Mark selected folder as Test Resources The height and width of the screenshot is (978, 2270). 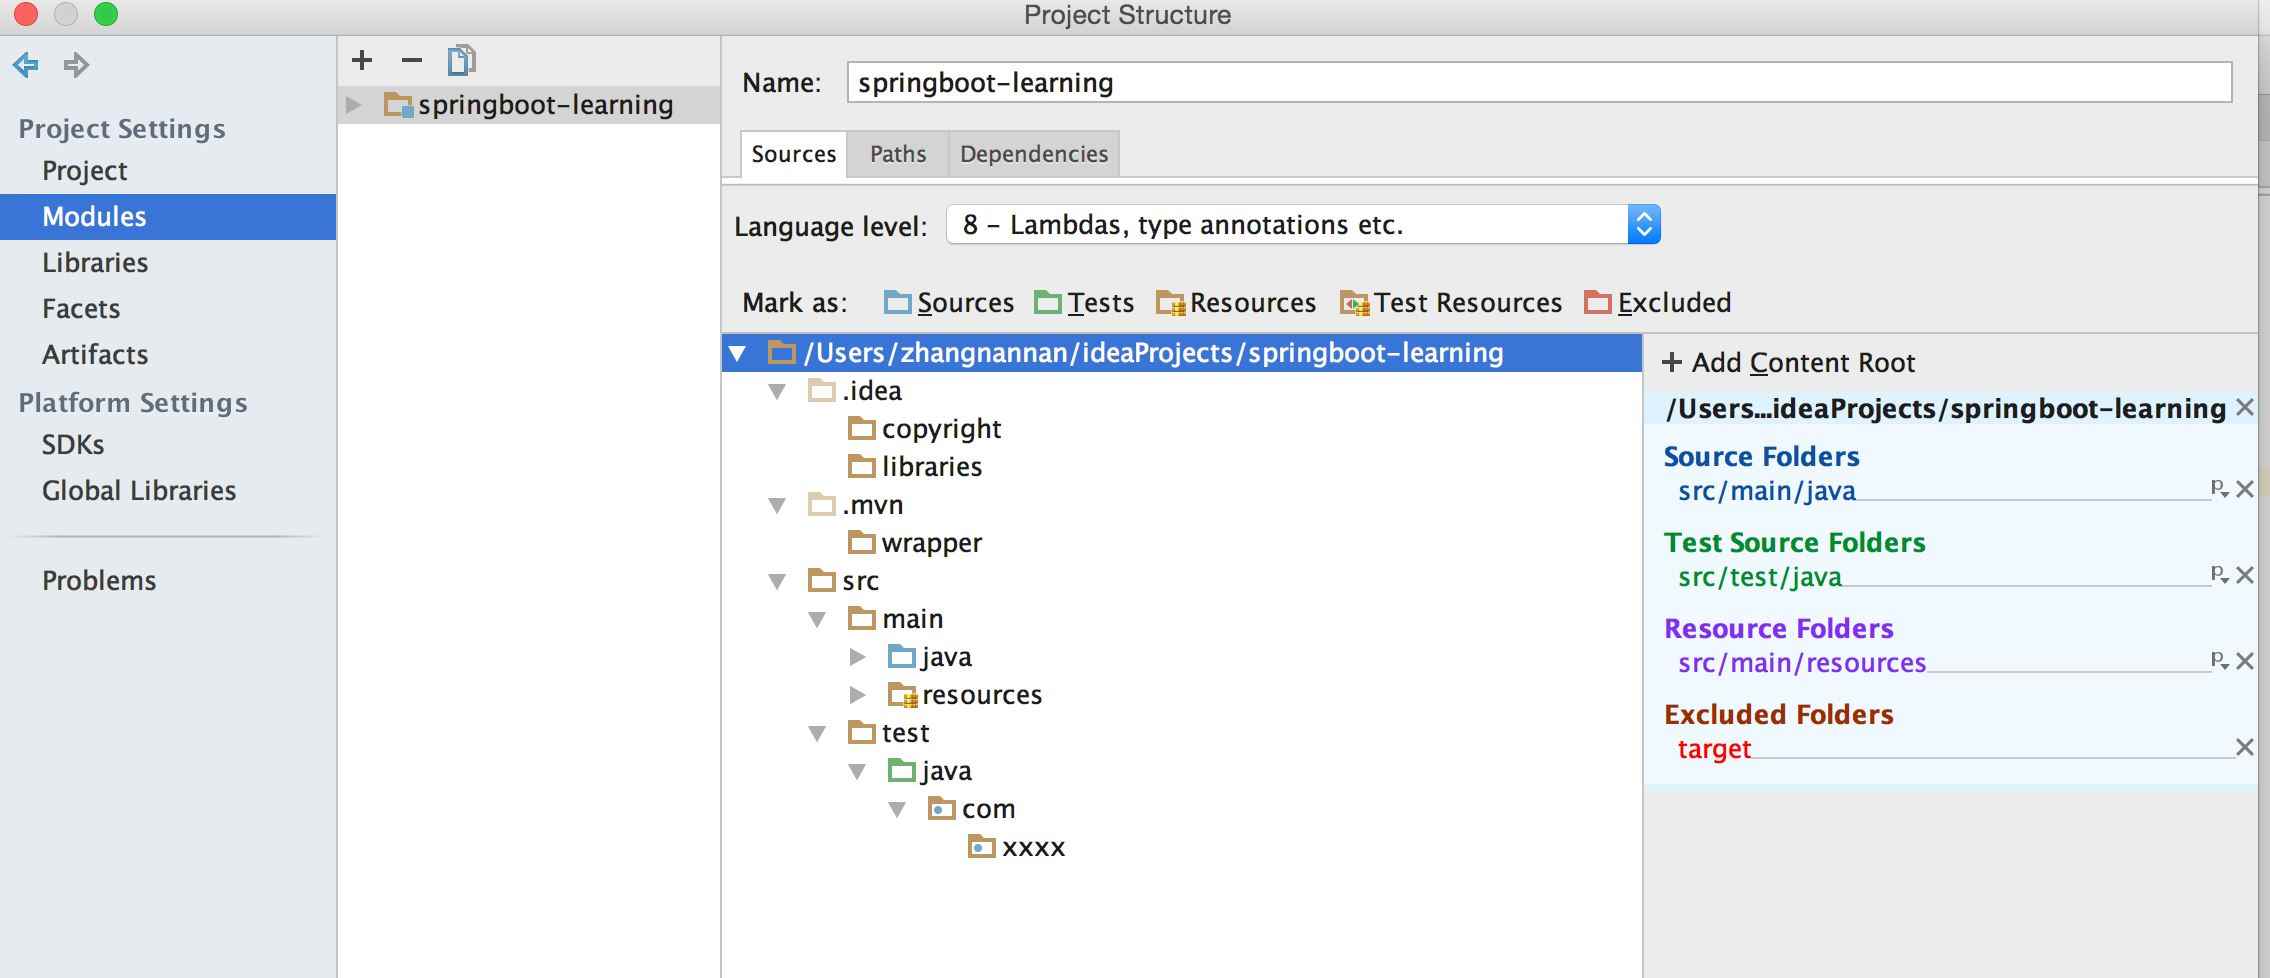[x=1451, y=303]
